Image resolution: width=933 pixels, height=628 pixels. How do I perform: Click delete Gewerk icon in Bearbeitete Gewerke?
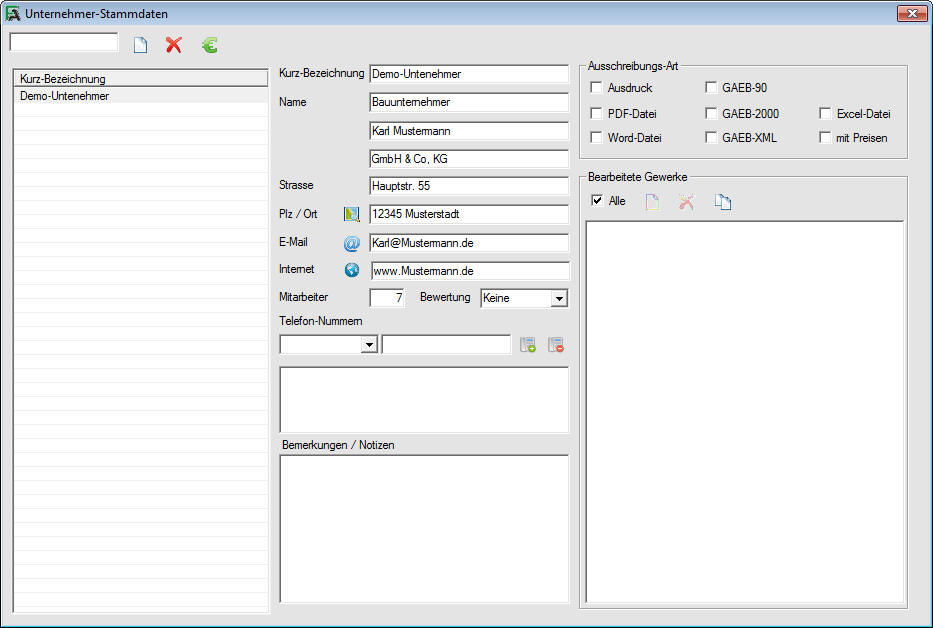click(x=687, y=202)
